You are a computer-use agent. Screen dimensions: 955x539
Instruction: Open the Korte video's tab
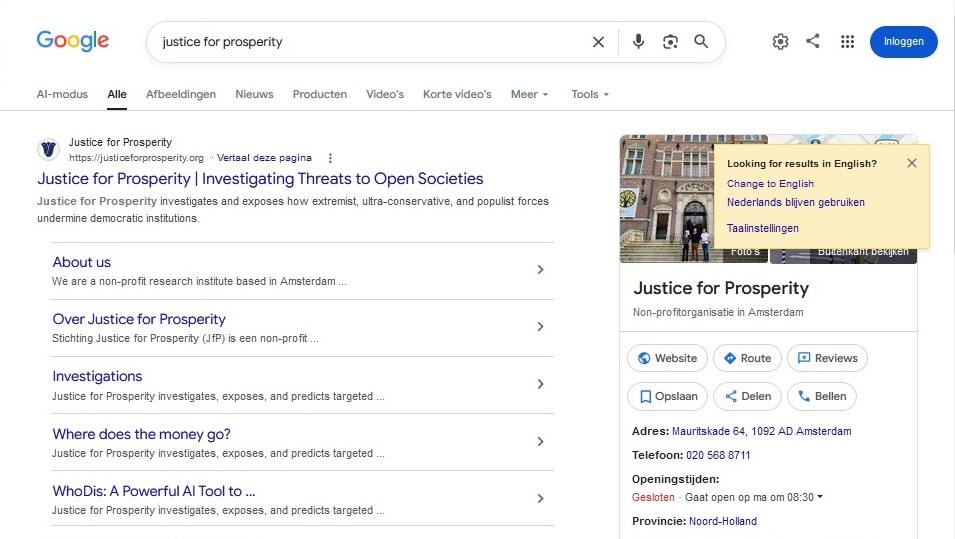coord(457,94)
